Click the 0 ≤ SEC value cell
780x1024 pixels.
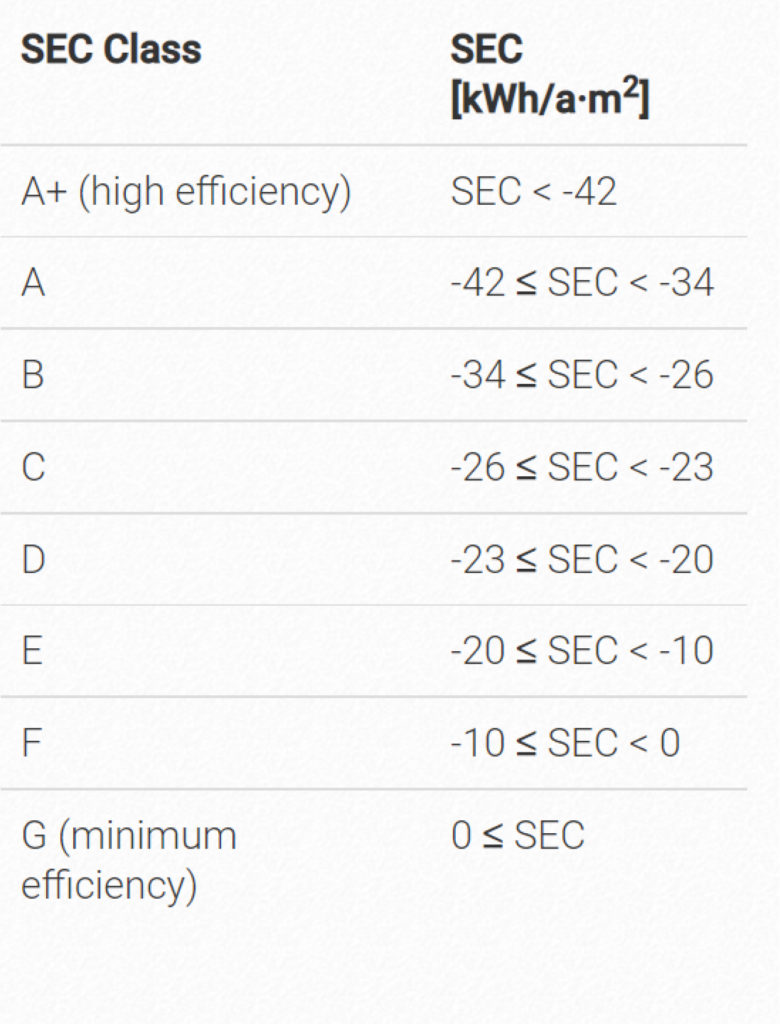pyautogui.click(x=517, y=835)
